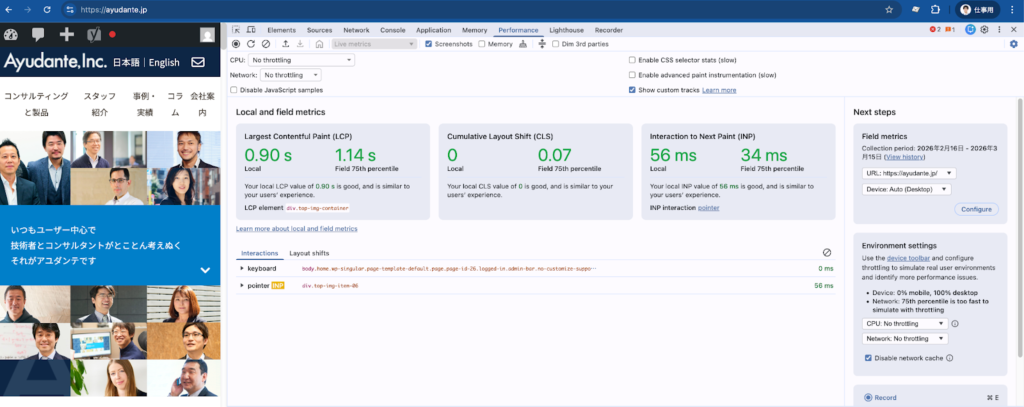1024x407 pixels.
Task: Uncheck the Screenshots checkbox
Action: click(429, 44)
